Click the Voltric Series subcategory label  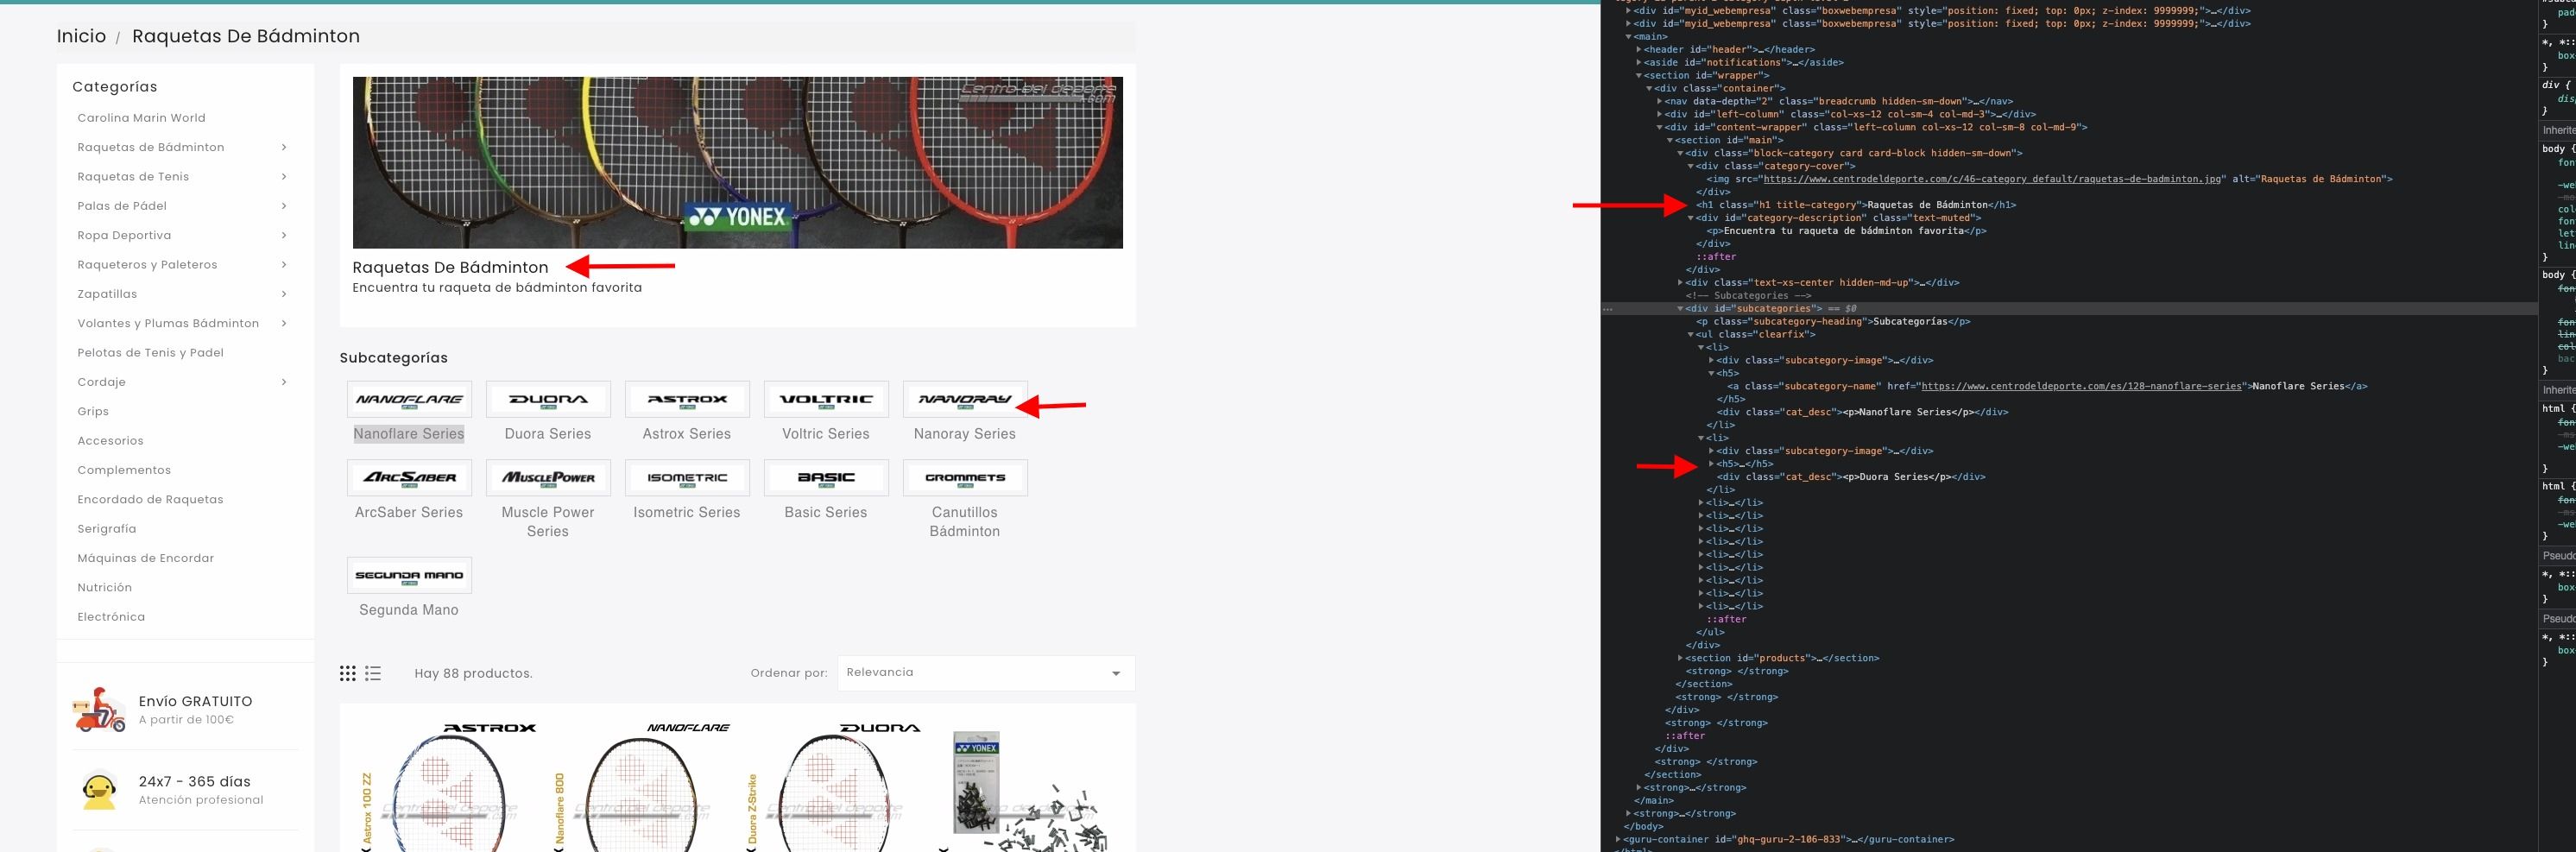826,434
